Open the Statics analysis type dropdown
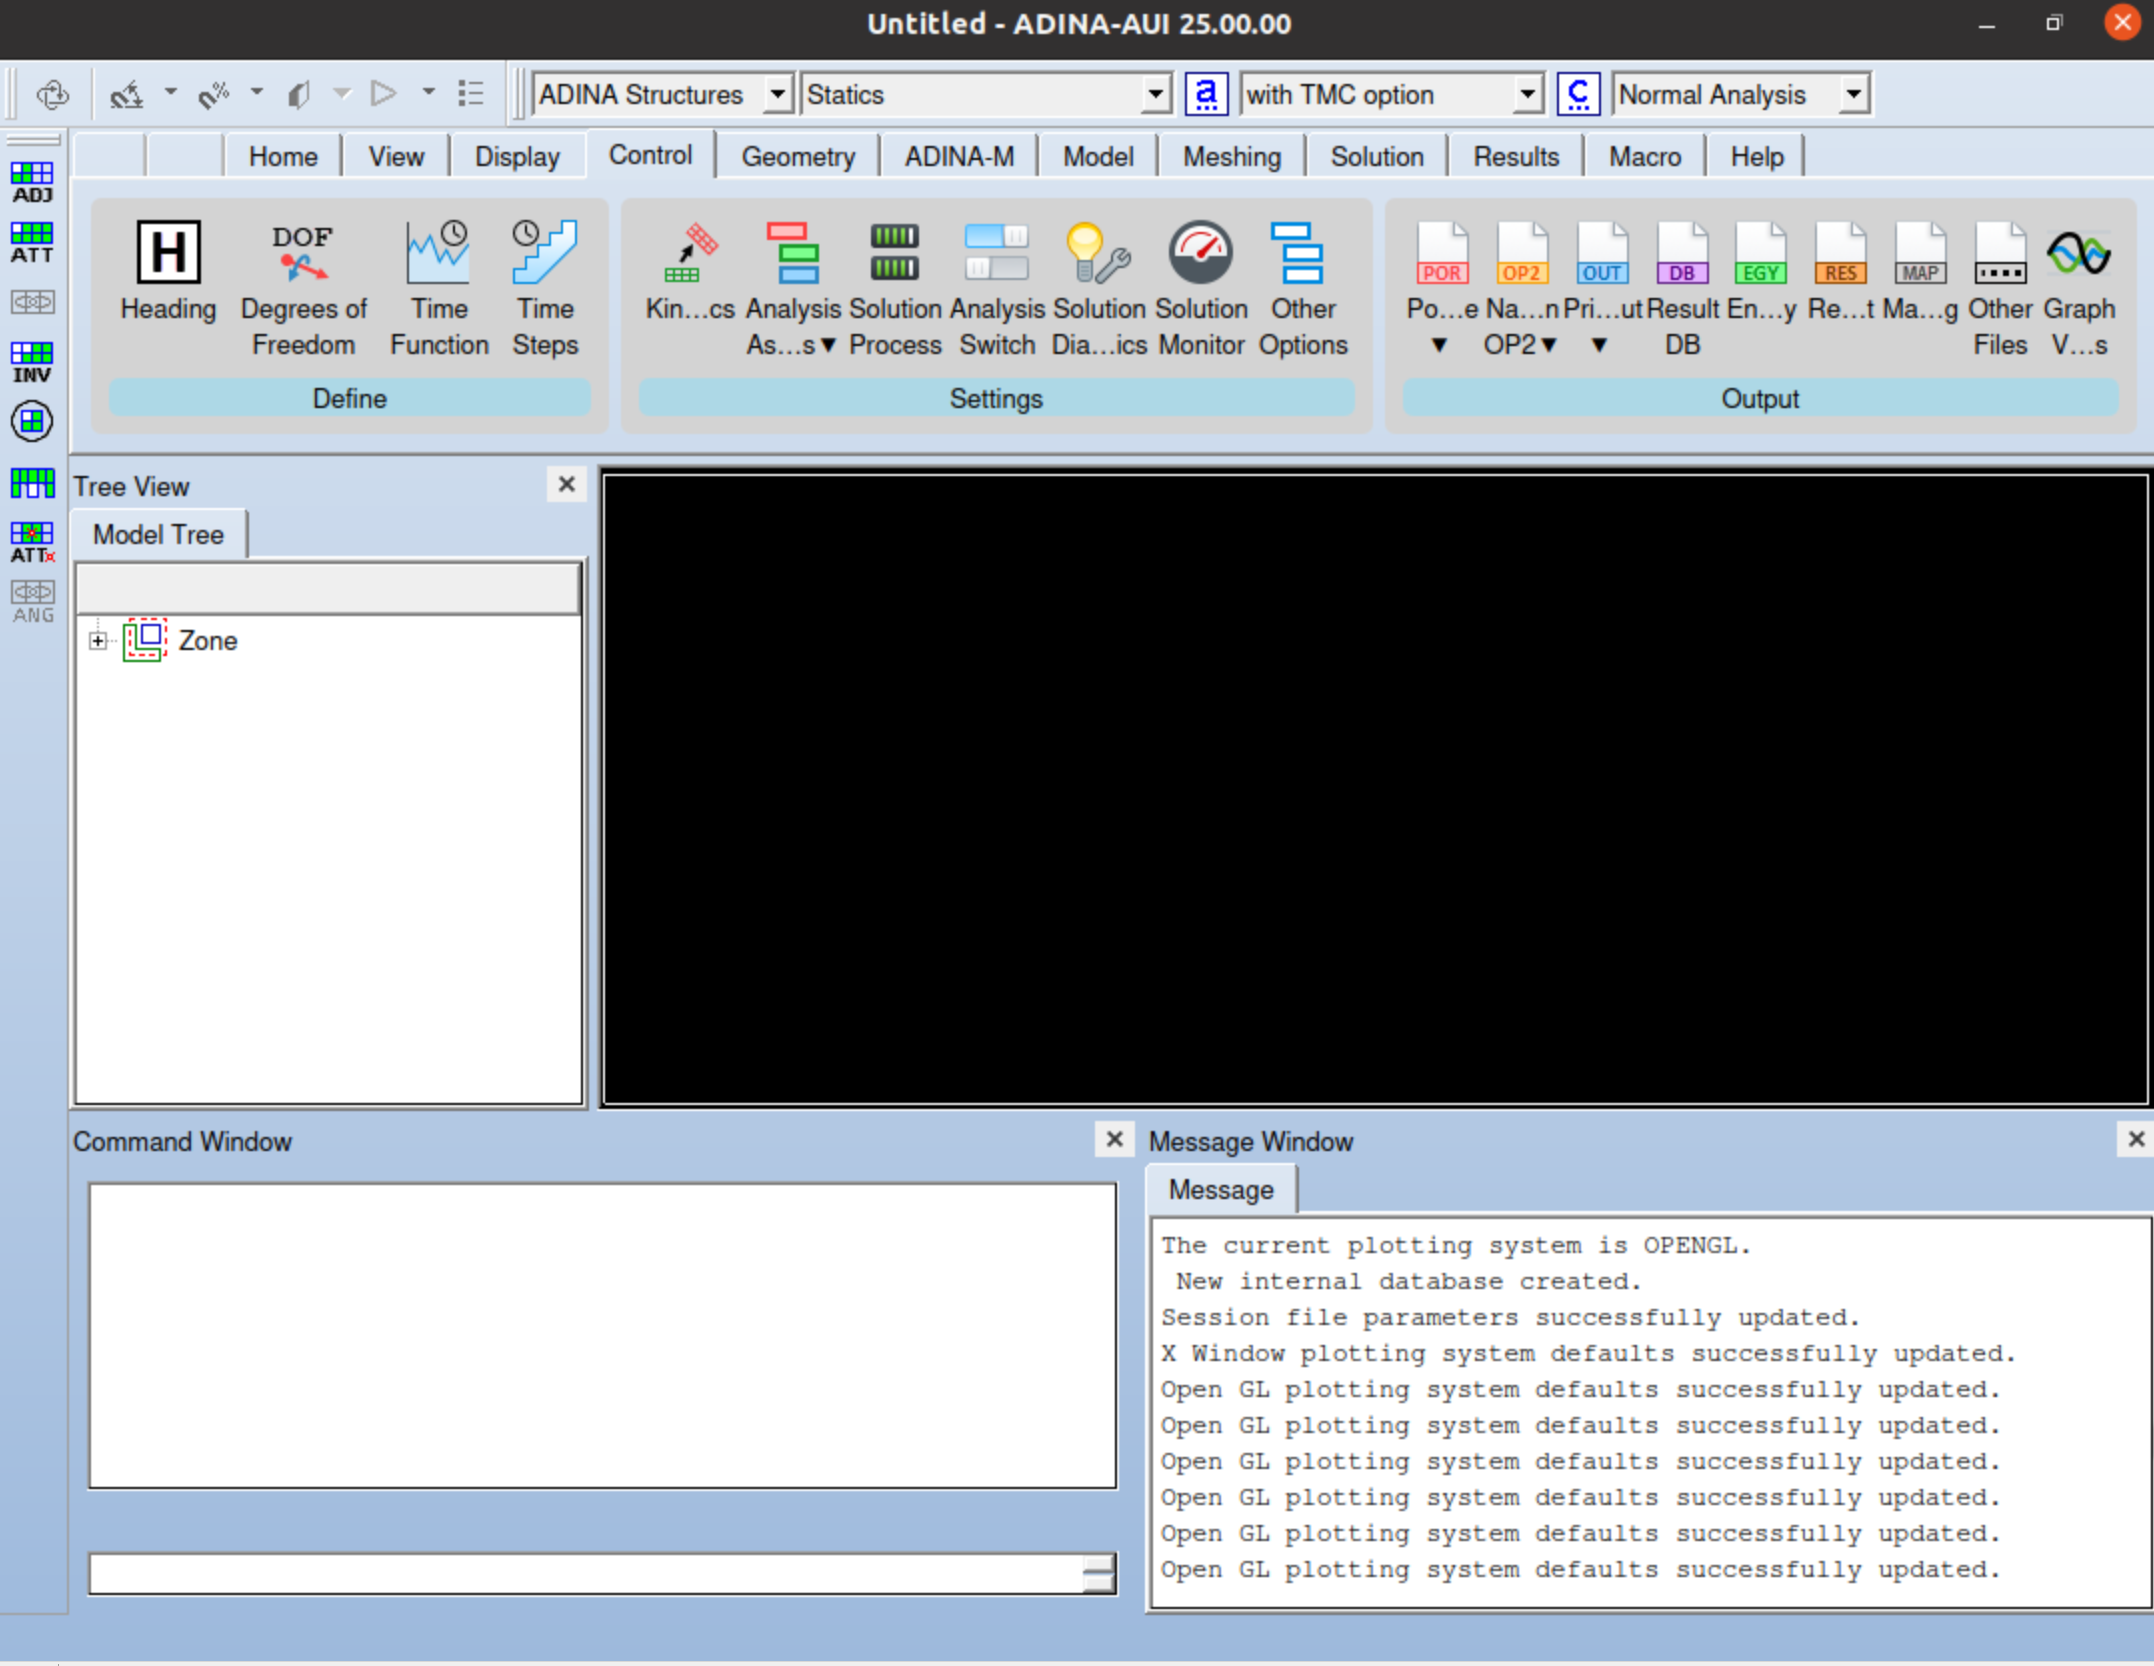Image resolution: width=2154 pixels, height=1666 pixels. (x=986, y=94)
